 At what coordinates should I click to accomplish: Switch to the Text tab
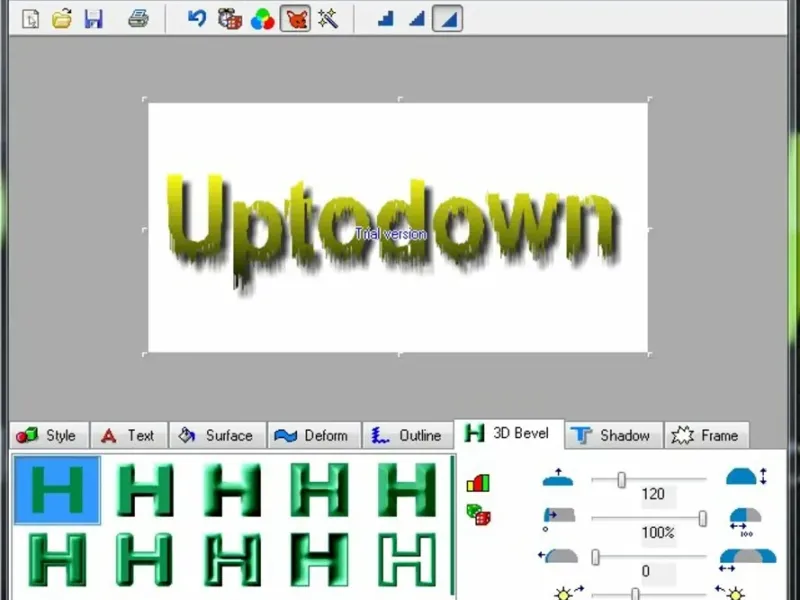pos(129,435)
